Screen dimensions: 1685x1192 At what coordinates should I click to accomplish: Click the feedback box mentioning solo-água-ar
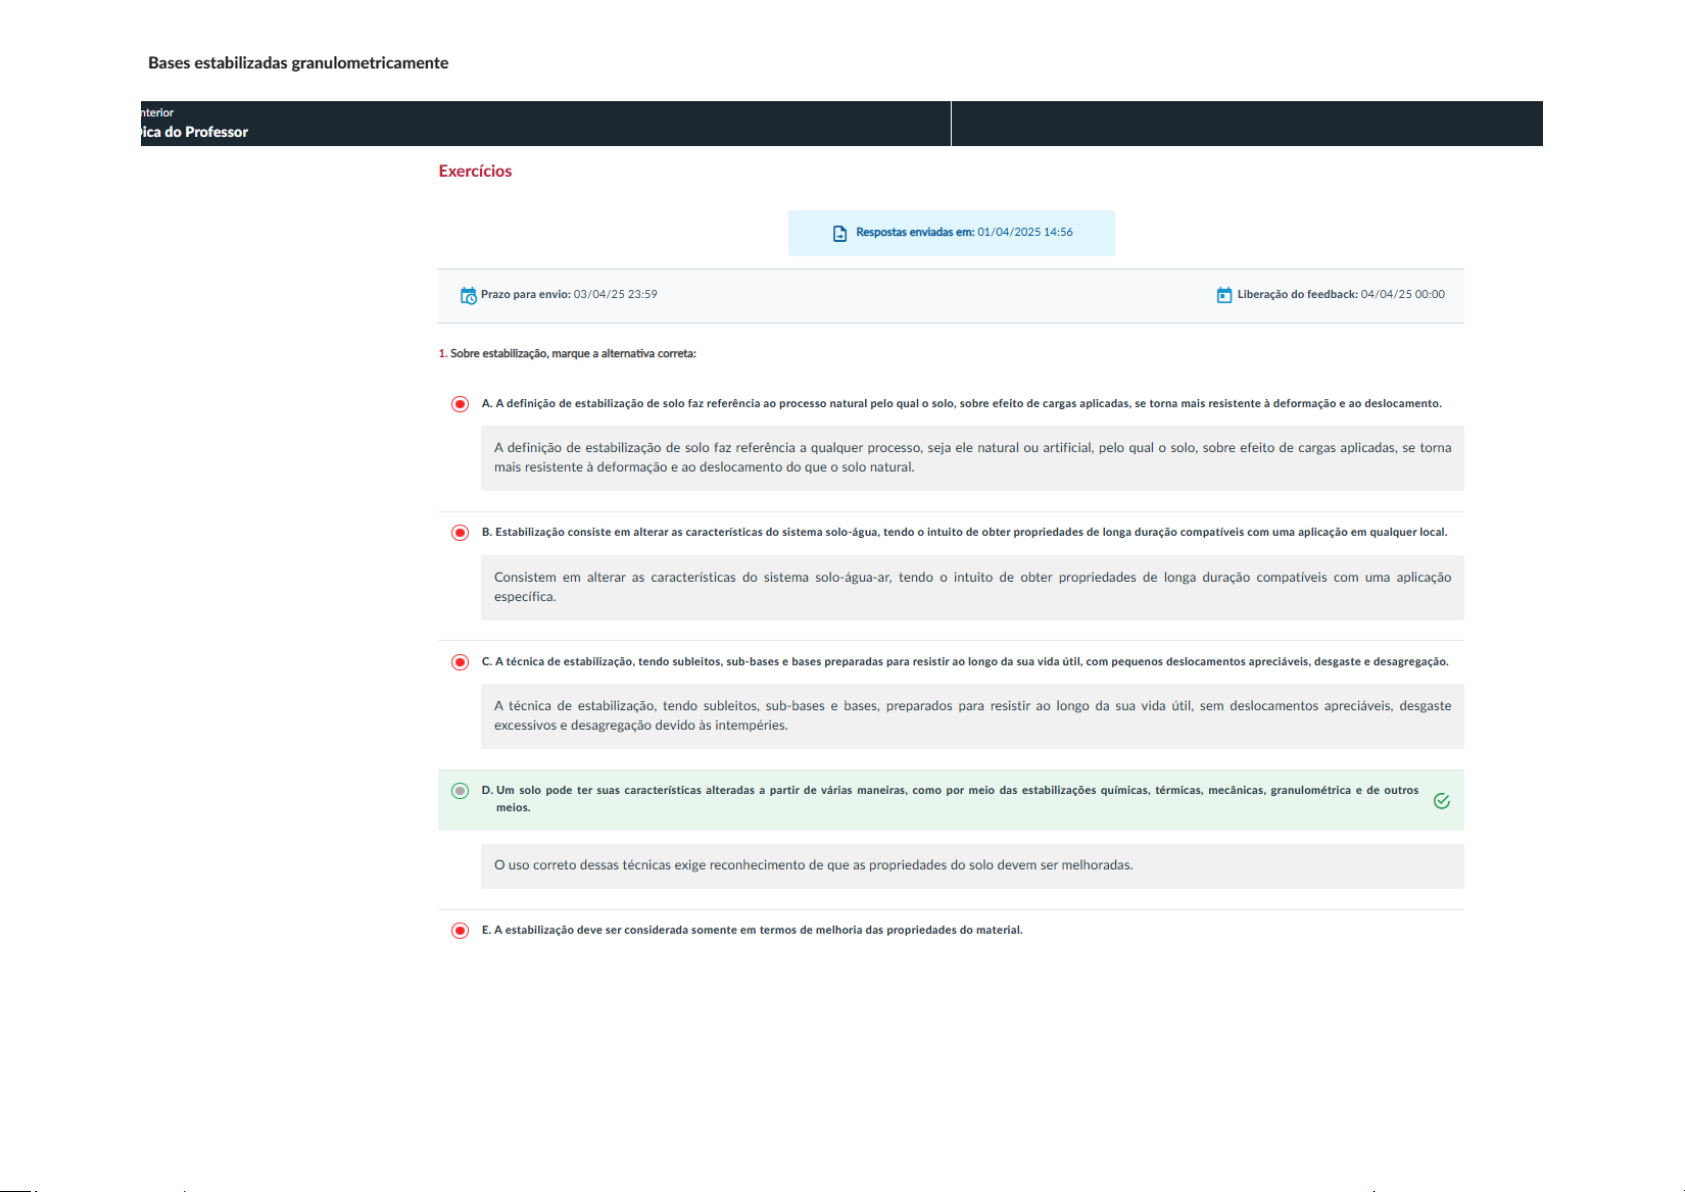[972, 587]
